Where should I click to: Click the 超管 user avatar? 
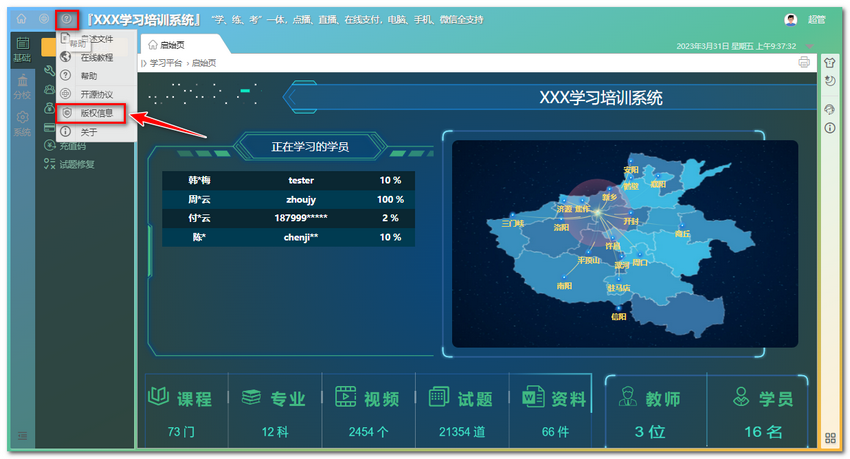point(791,19)
